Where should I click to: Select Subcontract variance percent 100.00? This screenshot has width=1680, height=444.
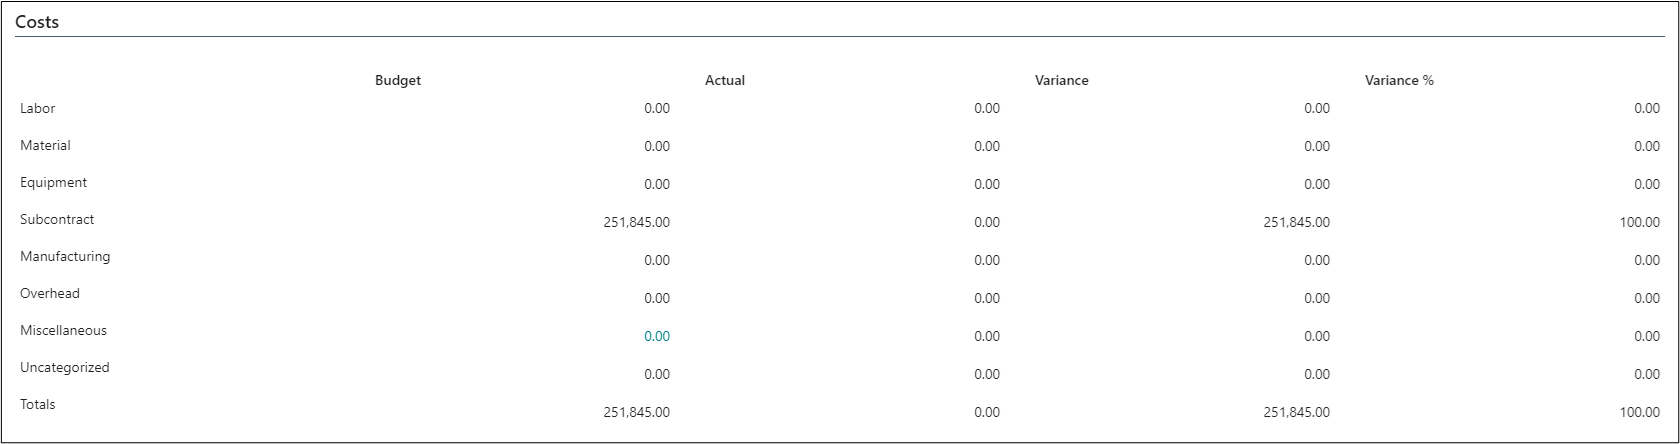click(1639, 223)
